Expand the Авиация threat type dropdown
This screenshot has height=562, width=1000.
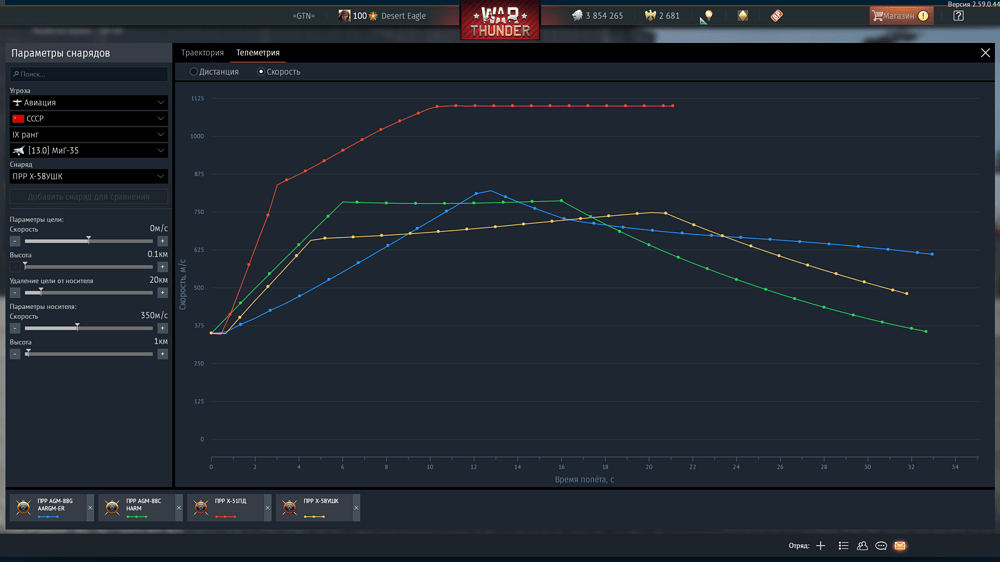coord(89,102)
